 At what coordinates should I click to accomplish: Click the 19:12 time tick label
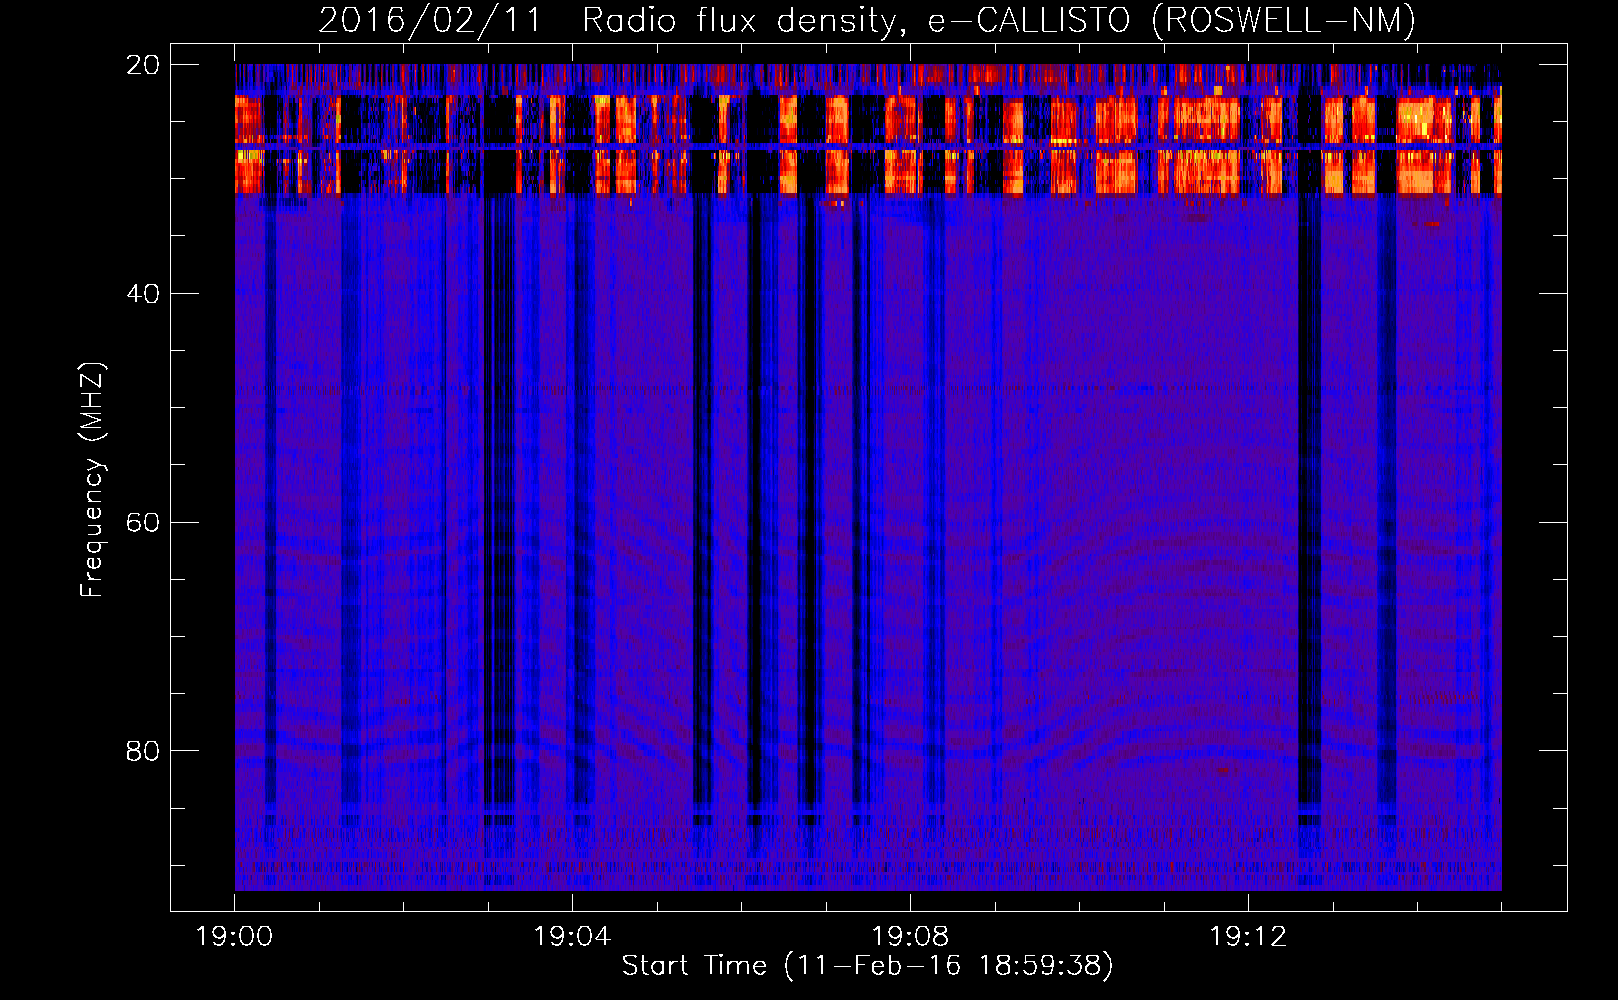click(x=1248, y=937)
